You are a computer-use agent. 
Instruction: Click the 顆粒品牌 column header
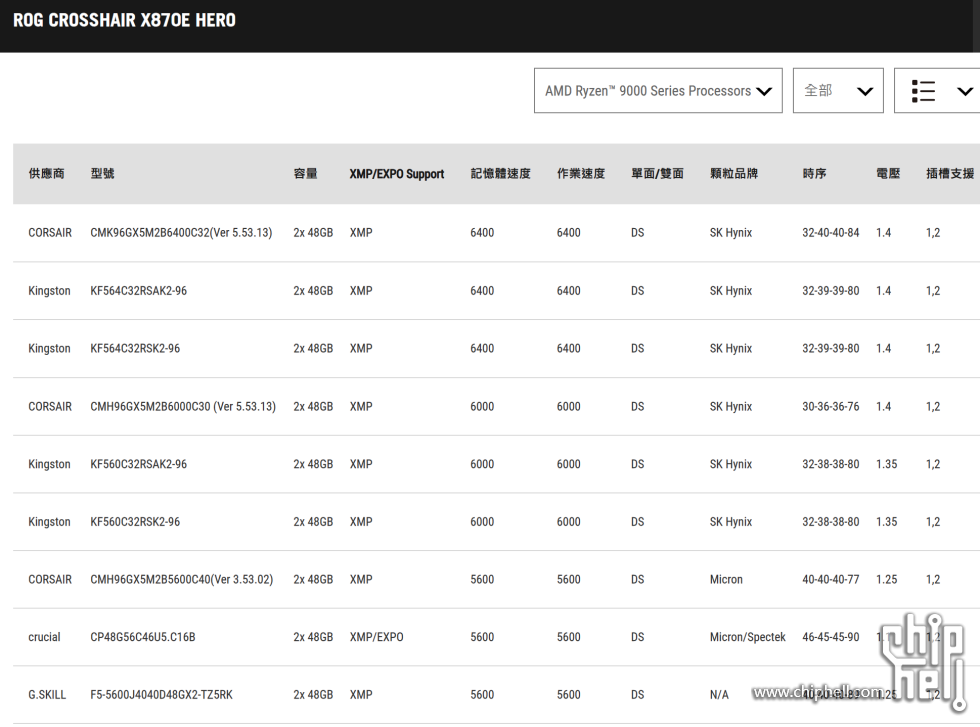click(x=734, y=173)
